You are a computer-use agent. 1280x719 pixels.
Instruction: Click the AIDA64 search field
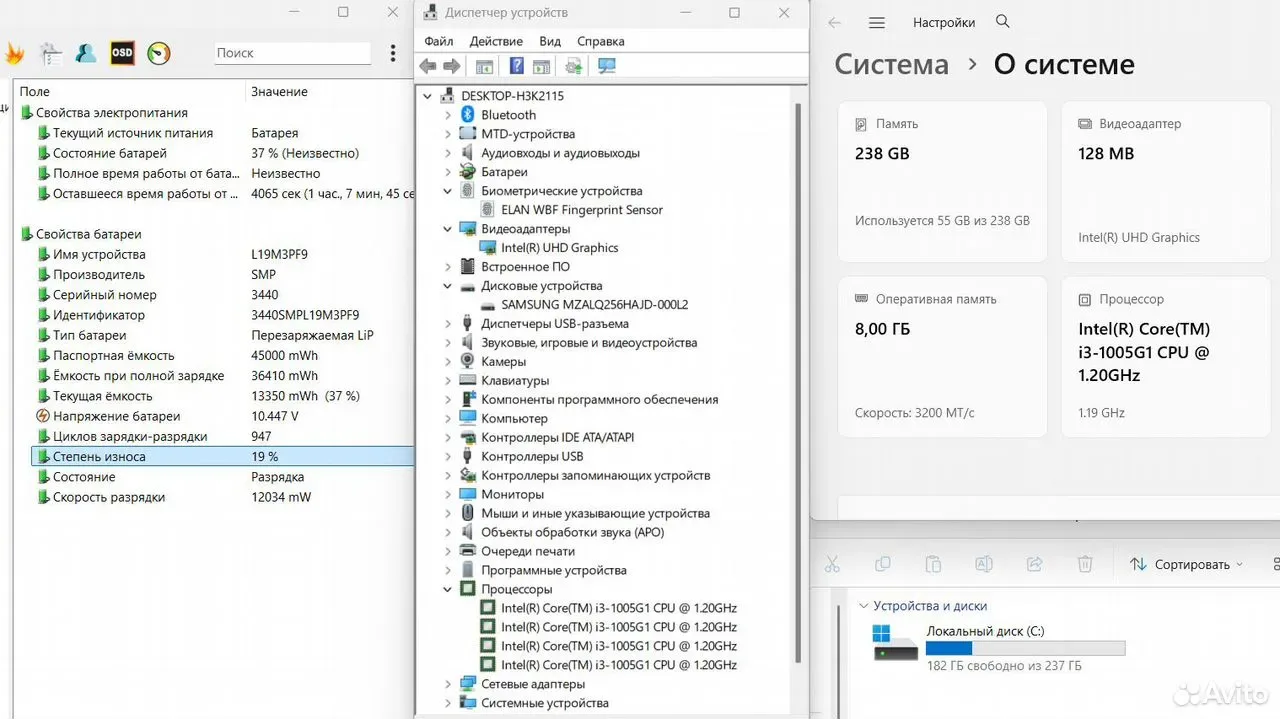[x=292, y=53]
